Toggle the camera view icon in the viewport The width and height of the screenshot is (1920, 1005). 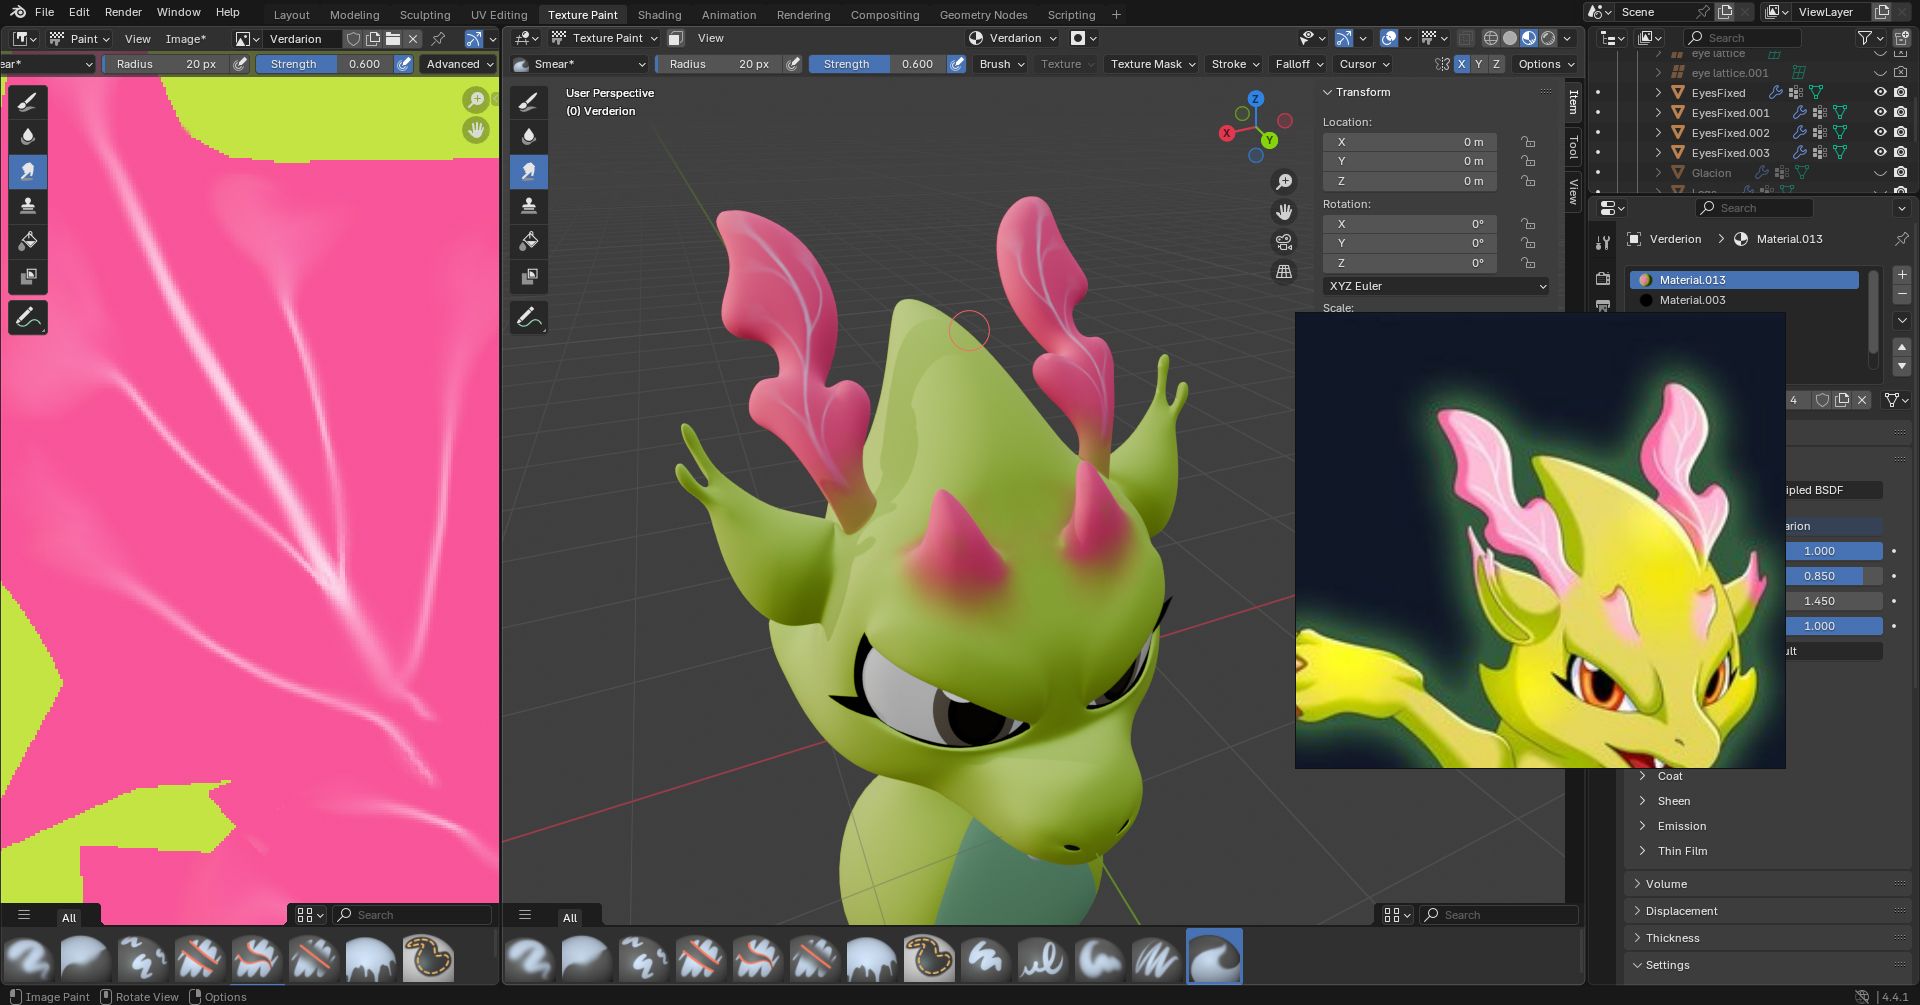(x=1284, y=242)
